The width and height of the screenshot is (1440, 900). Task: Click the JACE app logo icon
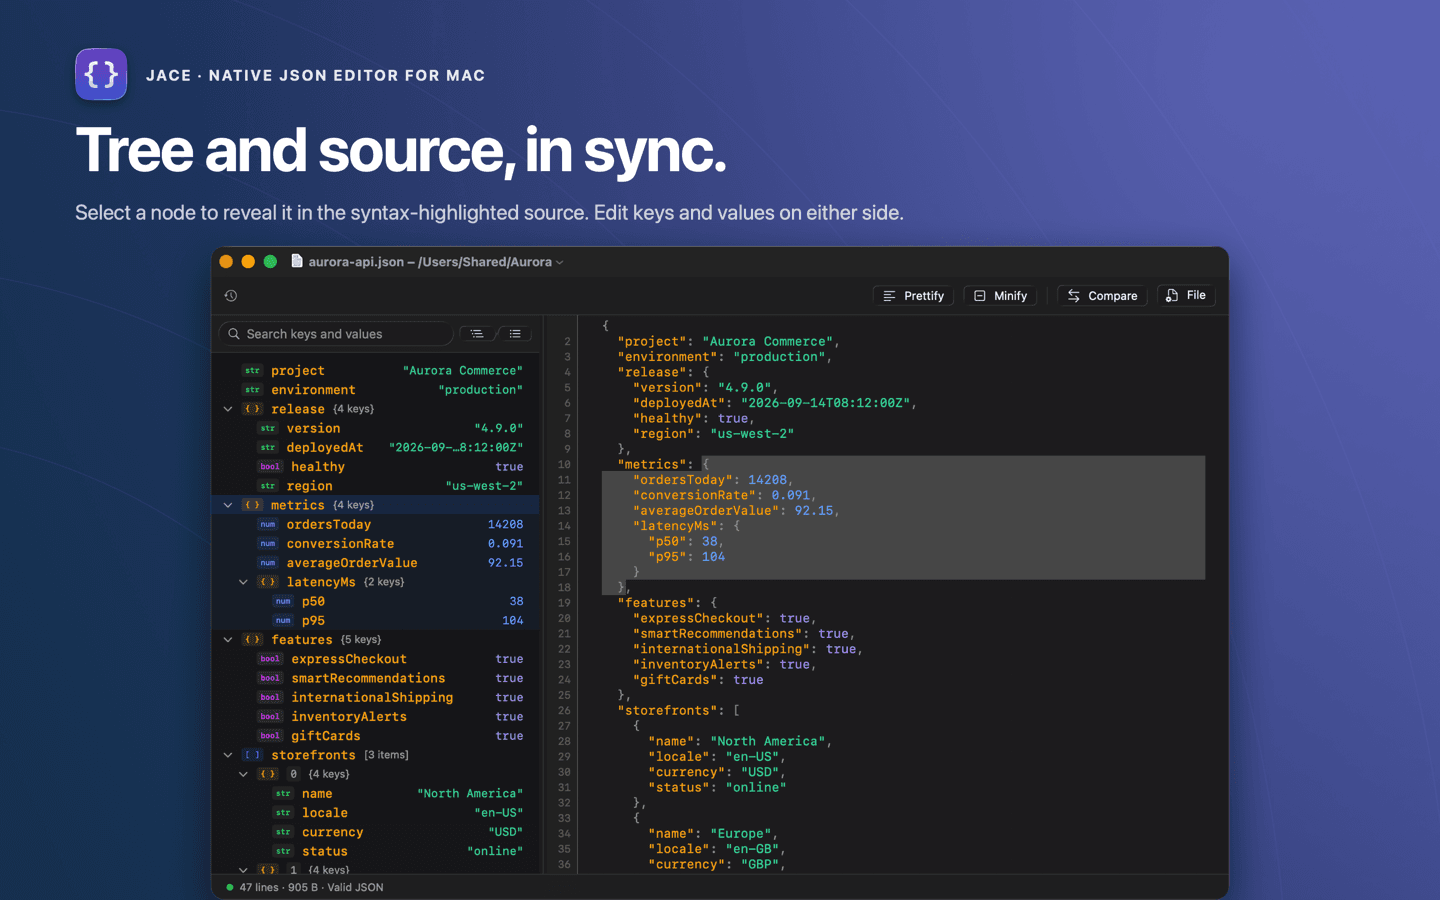click(101, 74)
